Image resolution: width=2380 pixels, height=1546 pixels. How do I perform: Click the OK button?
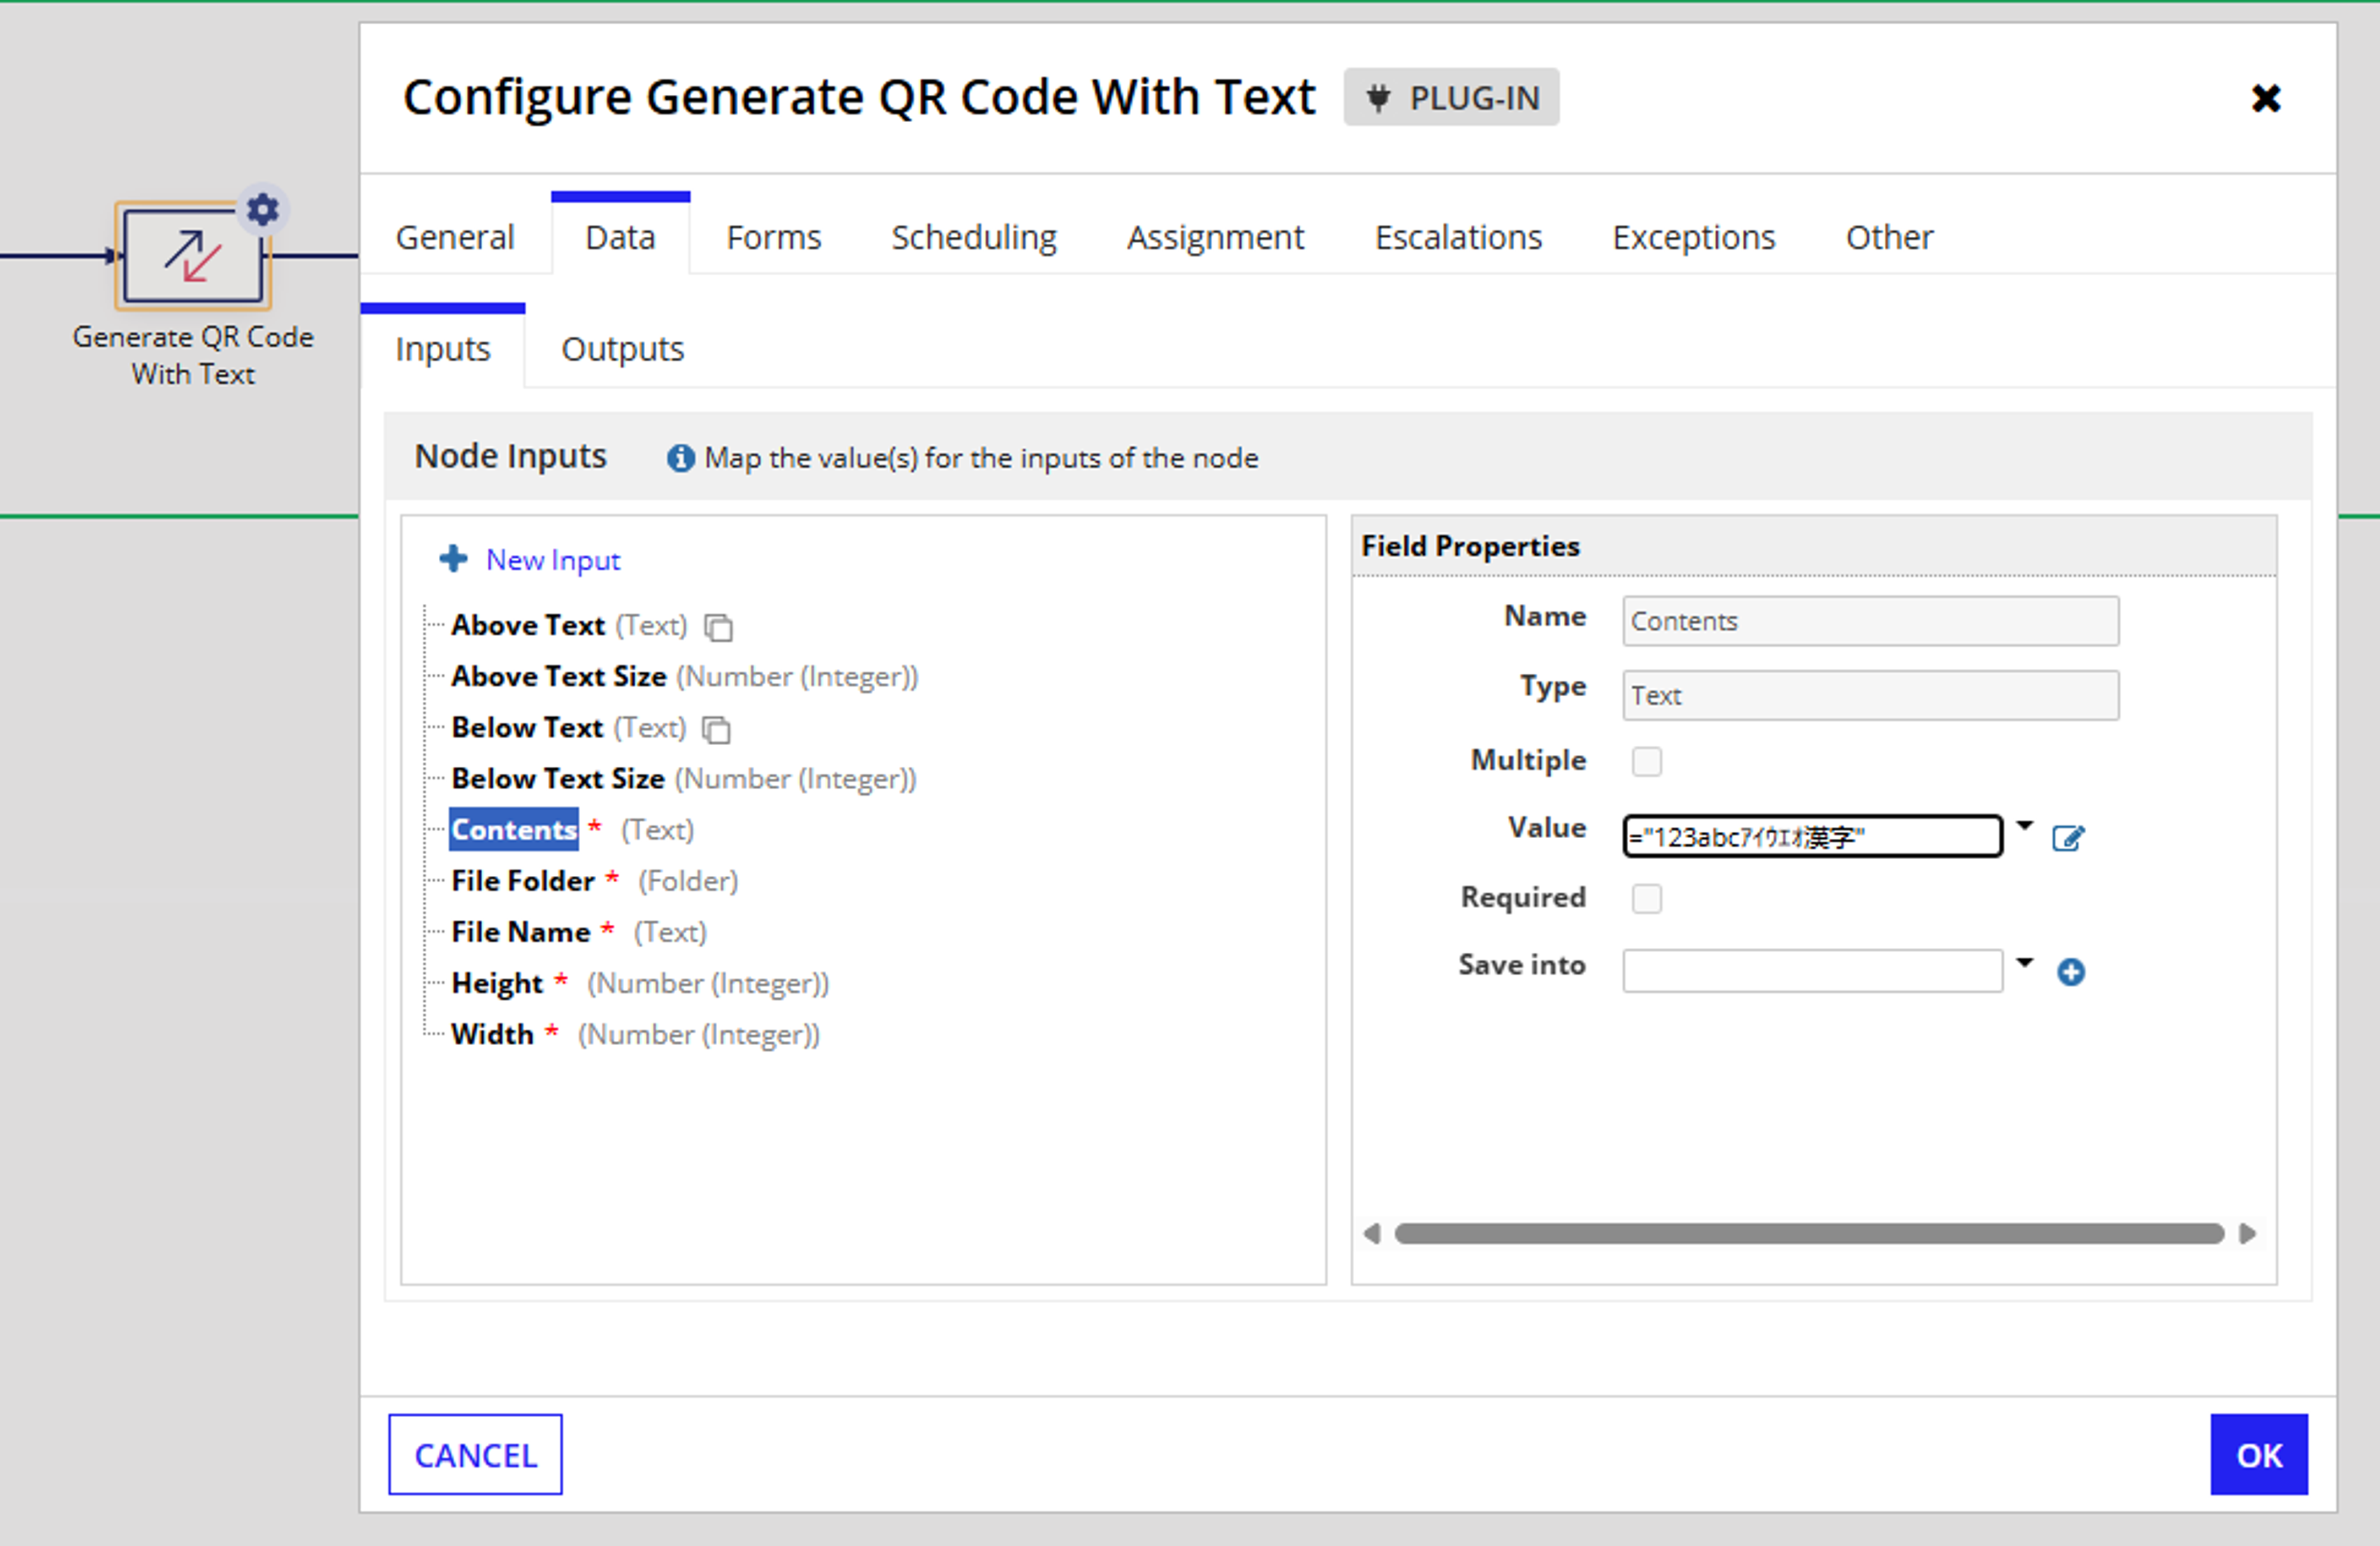pos(2259,1455)
